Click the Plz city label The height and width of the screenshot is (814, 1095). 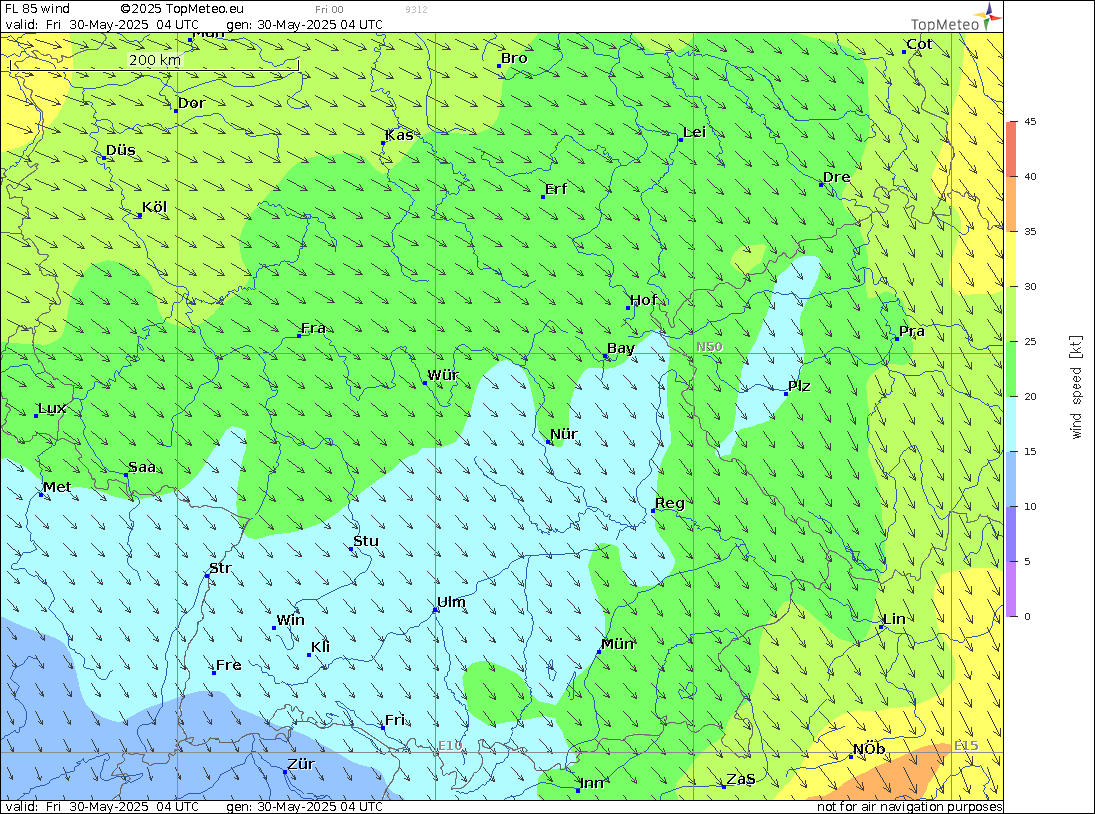coord(799,386)
